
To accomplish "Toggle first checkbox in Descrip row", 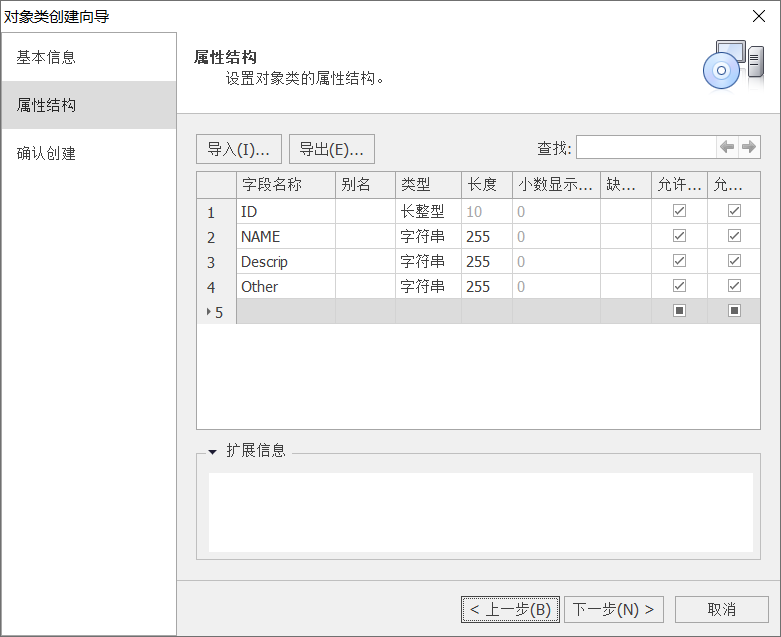I will [x=680, y=261].
